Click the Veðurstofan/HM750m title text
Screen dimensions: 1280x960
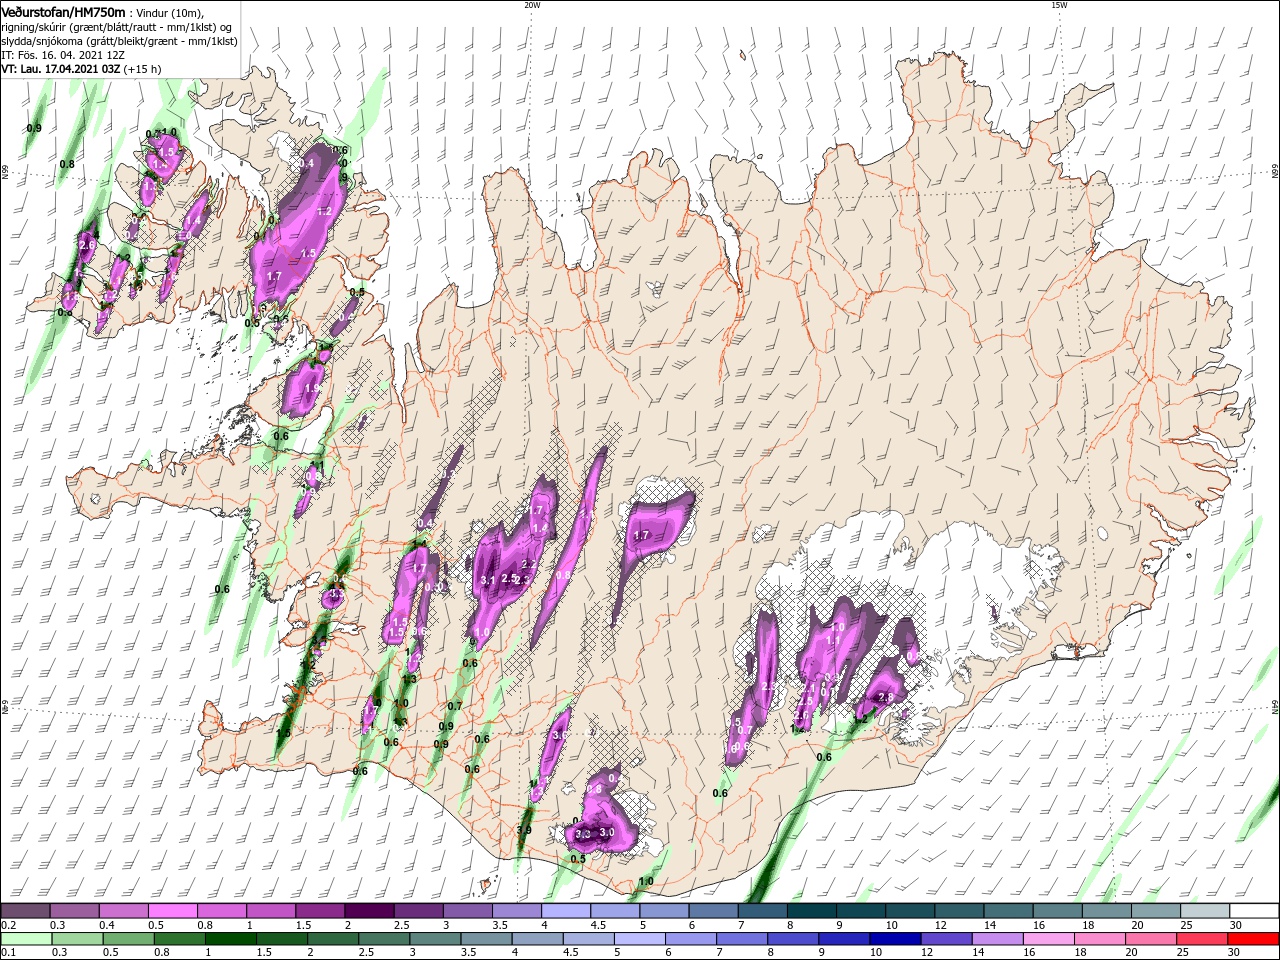coord(63,11)
